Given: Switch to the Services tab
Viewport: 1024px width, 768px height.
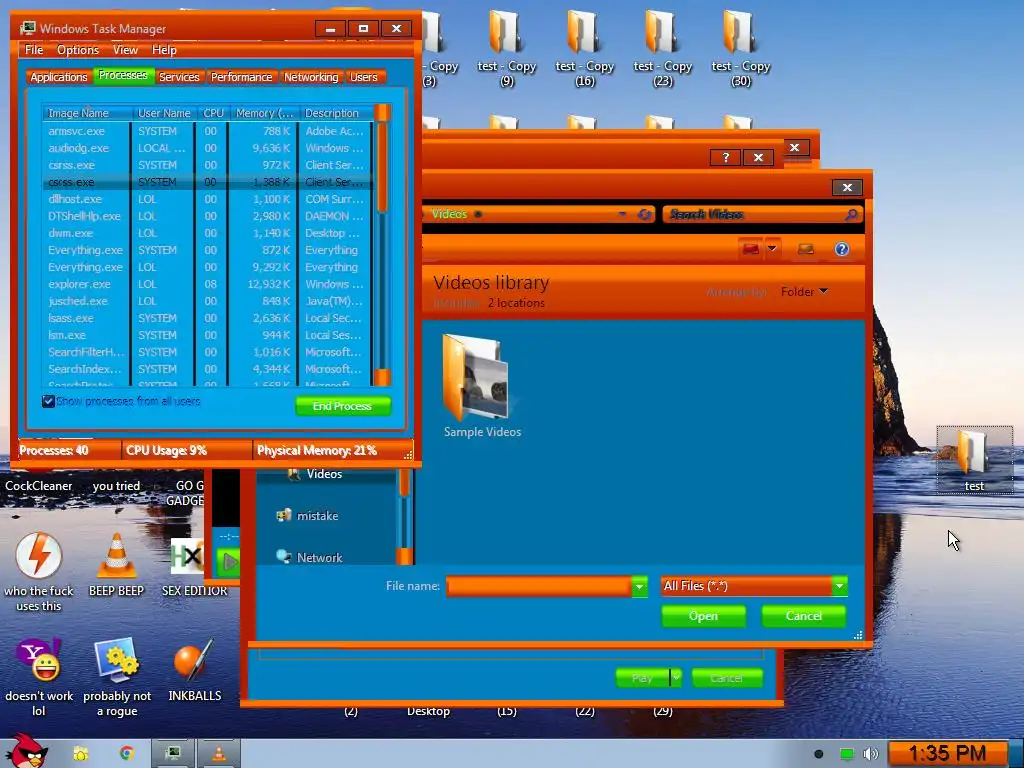Looking at the screenshot, I should pos(179,77).
